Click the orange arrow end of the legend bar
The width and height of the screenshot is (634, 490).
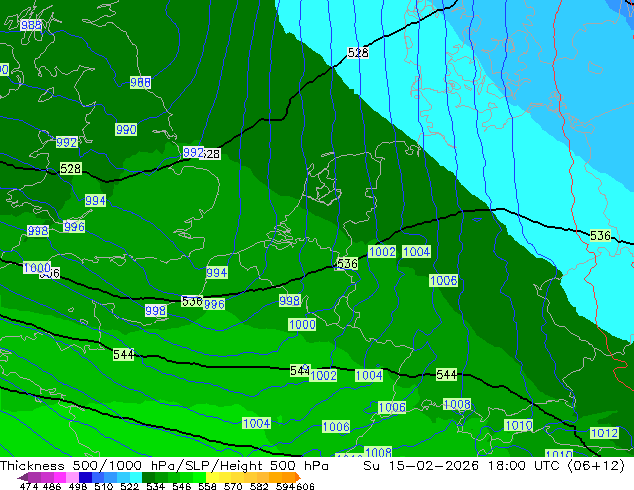pyautogui.click(x=298, y=477)
